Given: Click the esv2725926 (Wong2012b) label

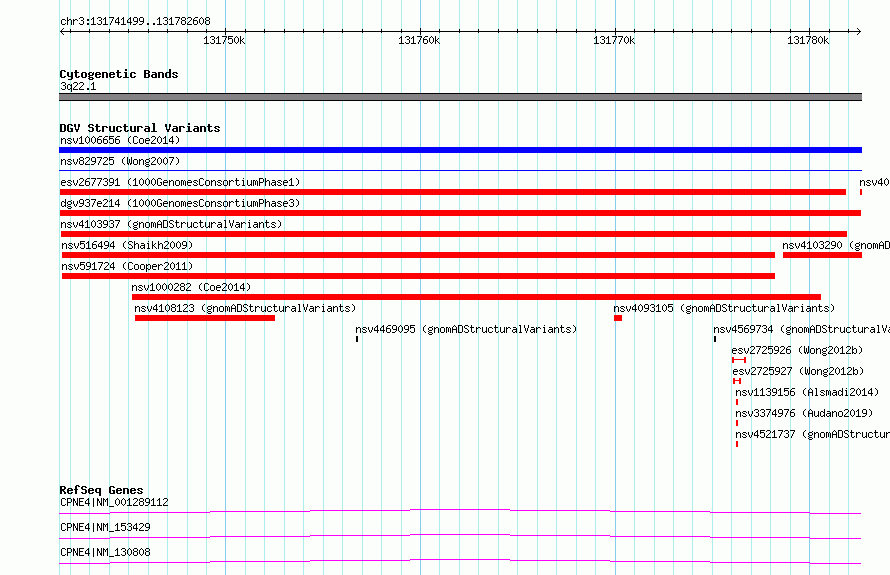Looking at the screenshot, I should point(797,350).
